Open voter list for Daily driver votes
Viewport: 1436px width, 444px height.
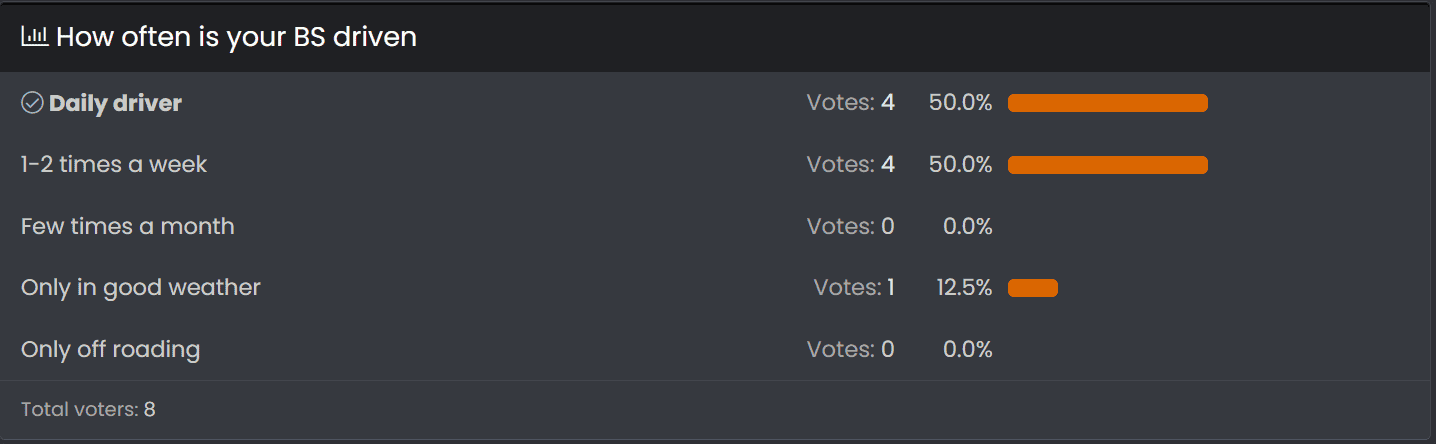(850, 103)
